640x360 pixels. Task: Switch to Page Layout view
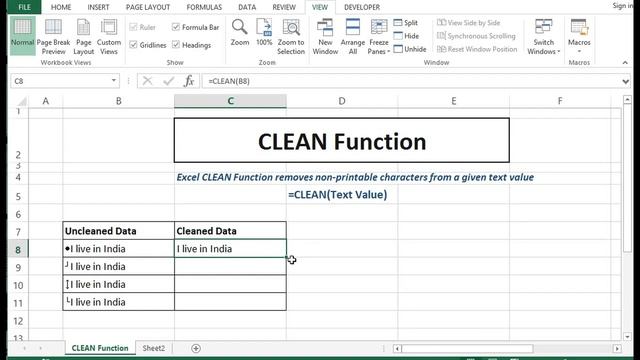pyautogui.click(x=84, y=36)
